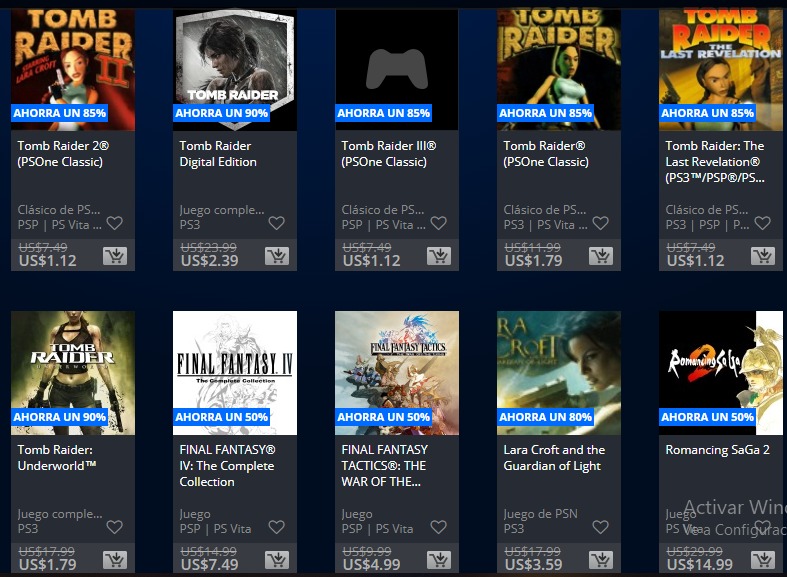
Task: Open Lara Croft and the Guardian of Light link
Action: coord(554,458)
